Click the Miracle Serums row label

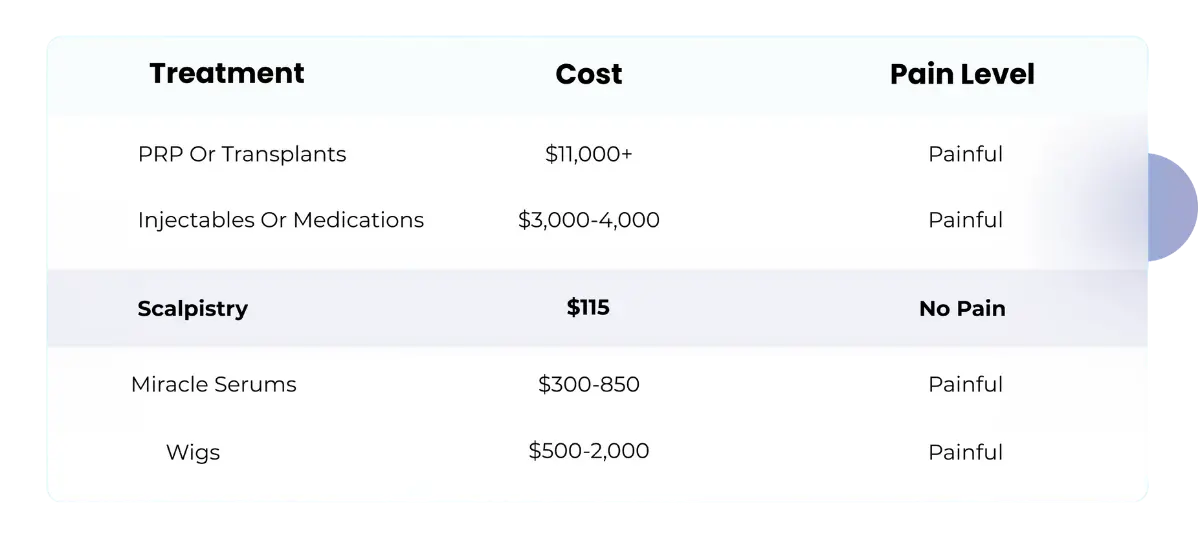(x=214, y=384)
